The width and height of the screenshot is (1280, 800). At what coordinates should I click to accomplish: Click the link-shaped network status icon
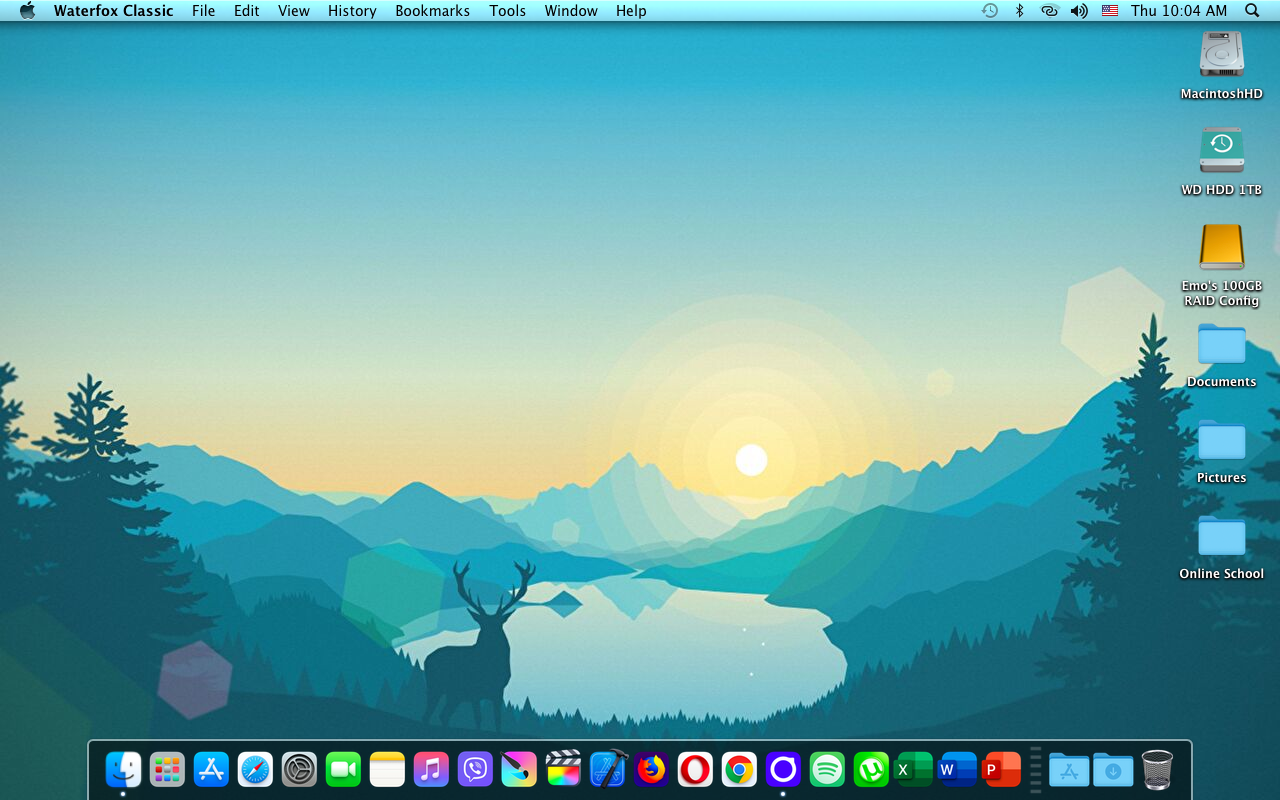tap(1049, 11)
